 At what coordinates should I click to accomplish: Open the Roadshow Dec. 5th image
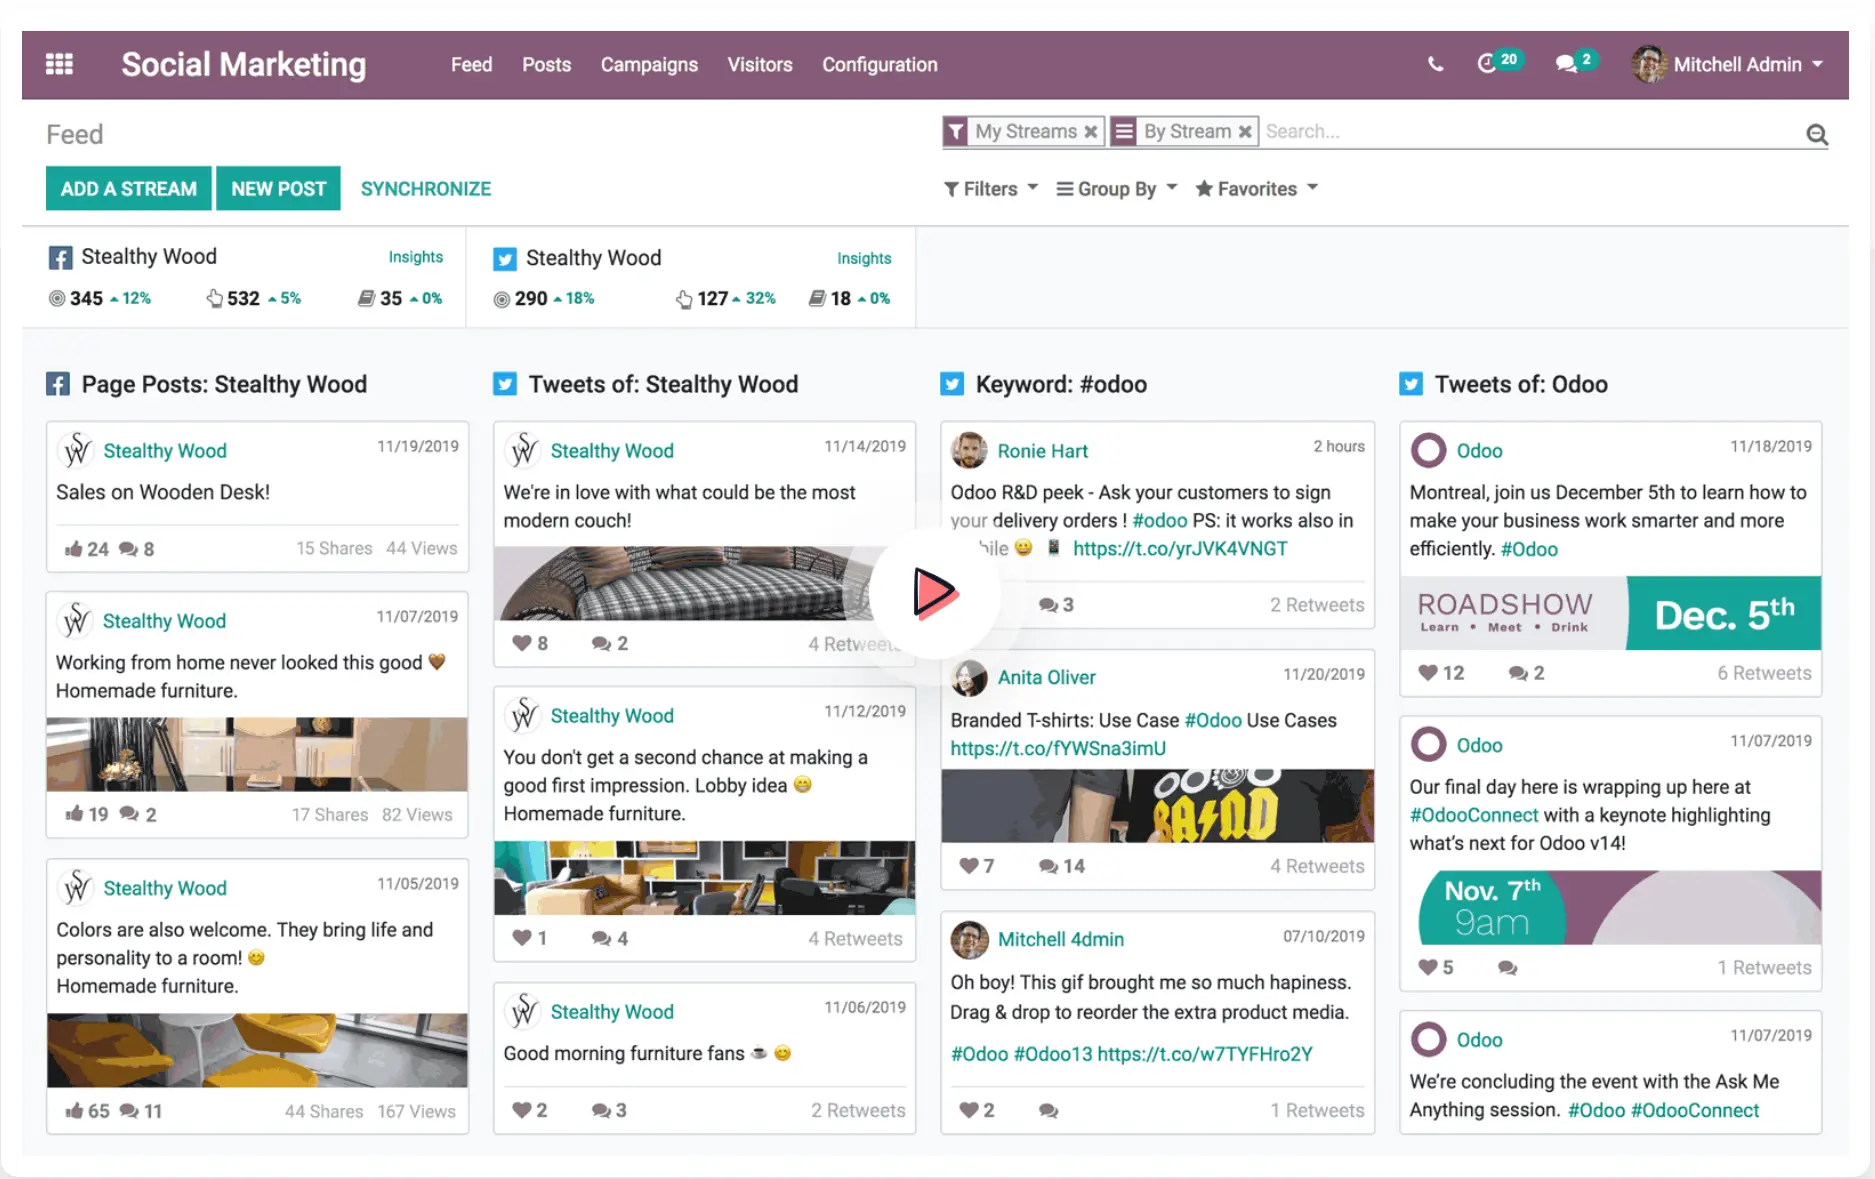[1610, 613]
